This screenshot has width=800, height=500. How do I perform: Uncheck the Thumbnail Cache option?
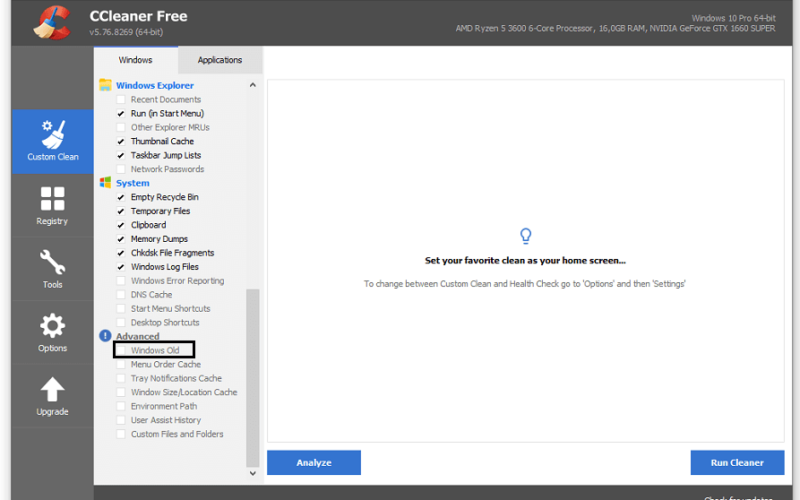click(x=121, y=141)
